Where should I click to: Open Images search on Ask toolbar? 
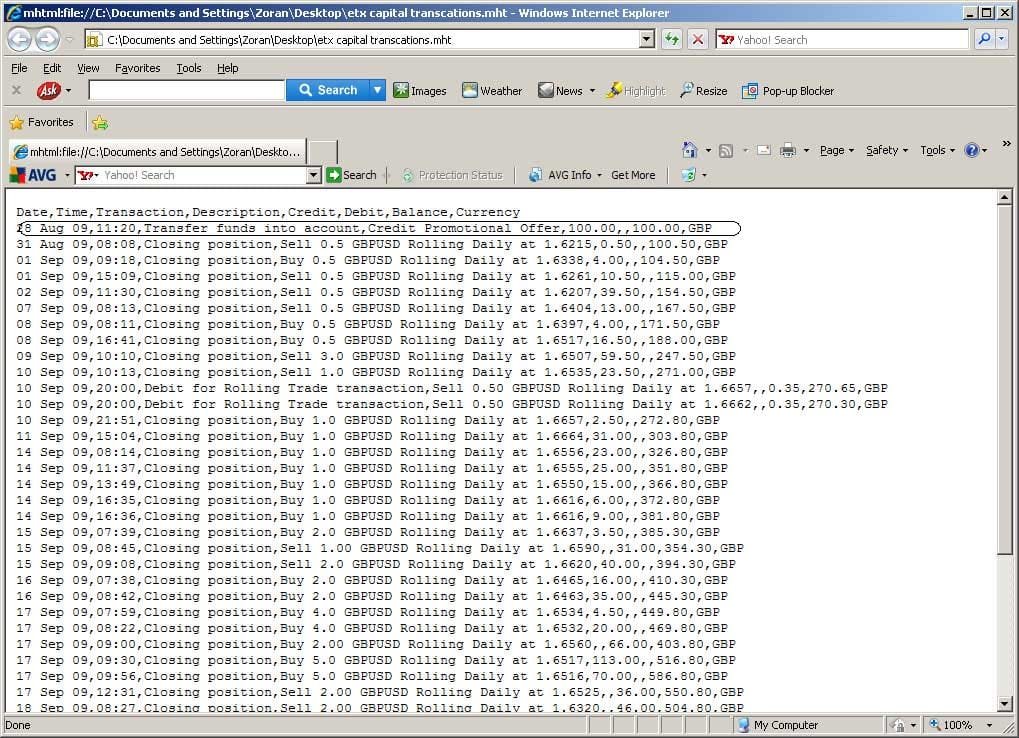420,91
